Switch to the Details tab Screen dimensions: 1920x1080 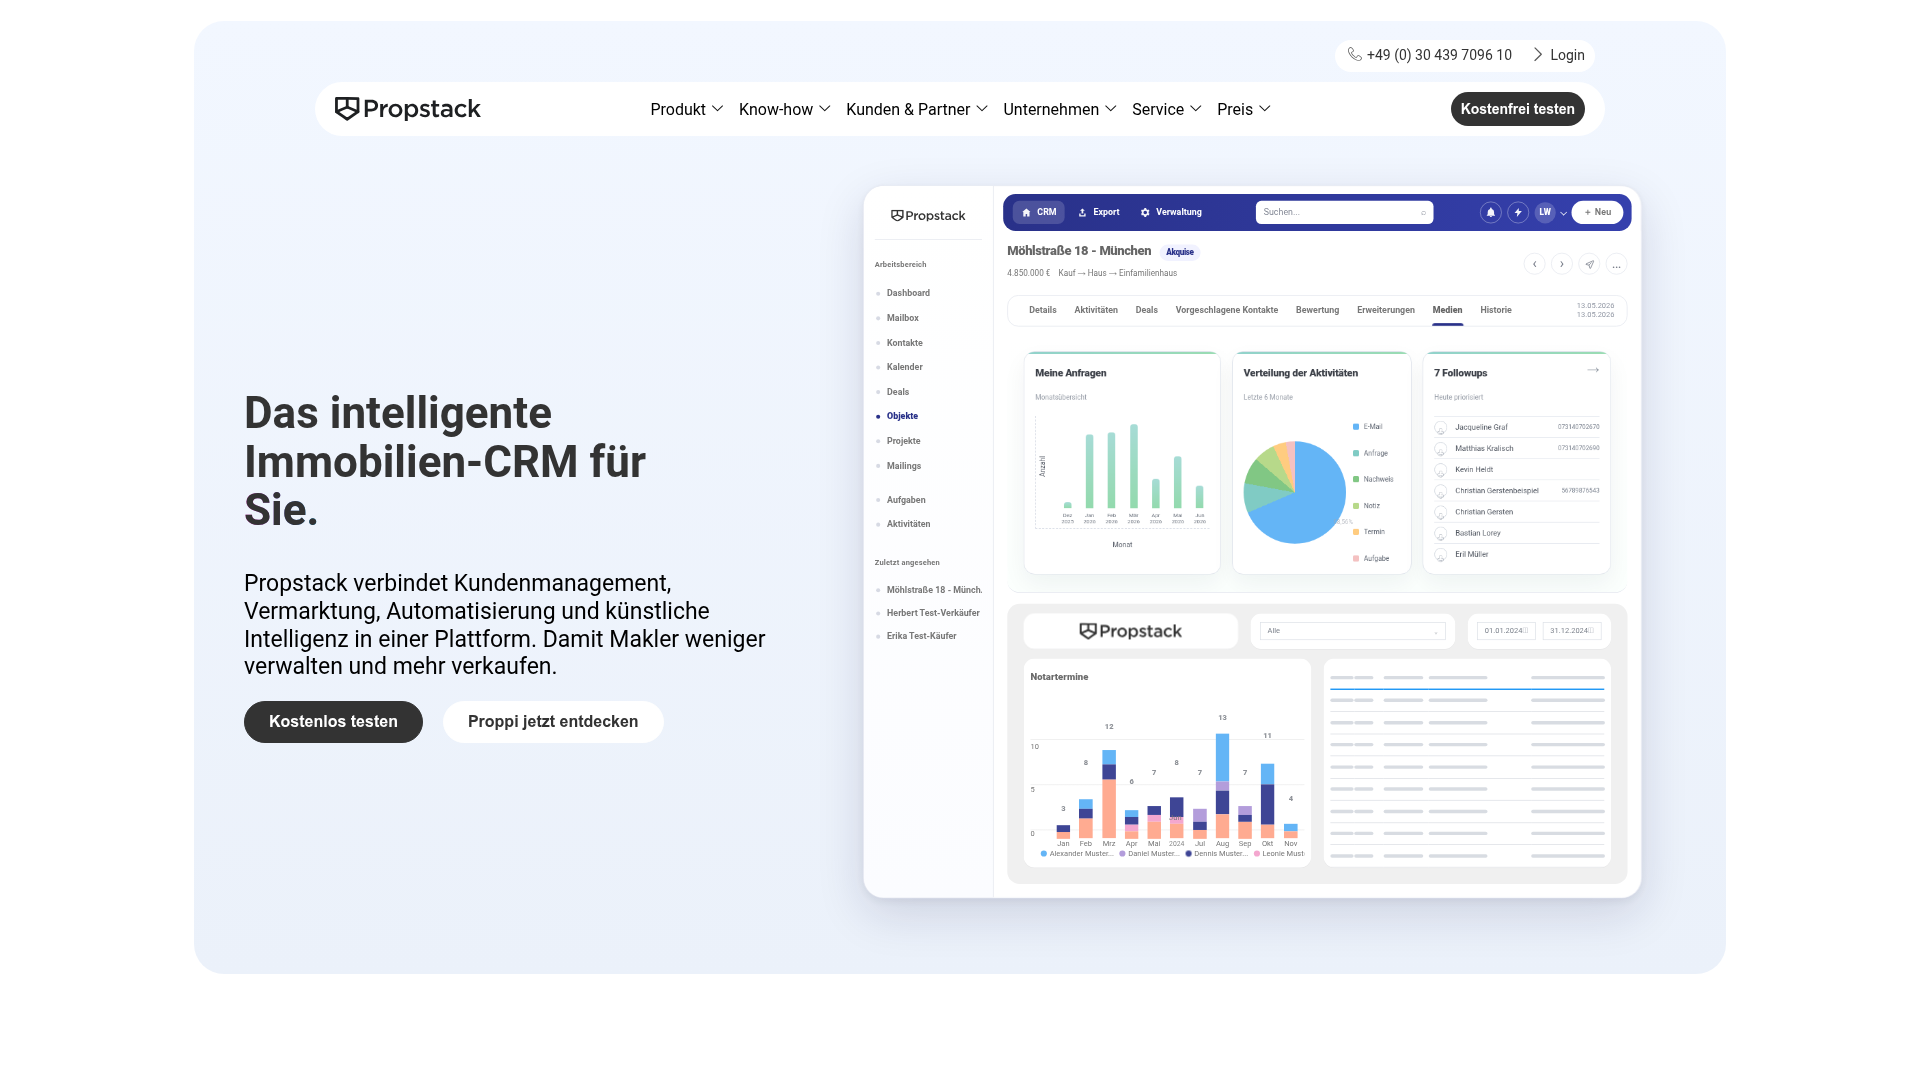pyautogui.click(x=1042, y=310)
